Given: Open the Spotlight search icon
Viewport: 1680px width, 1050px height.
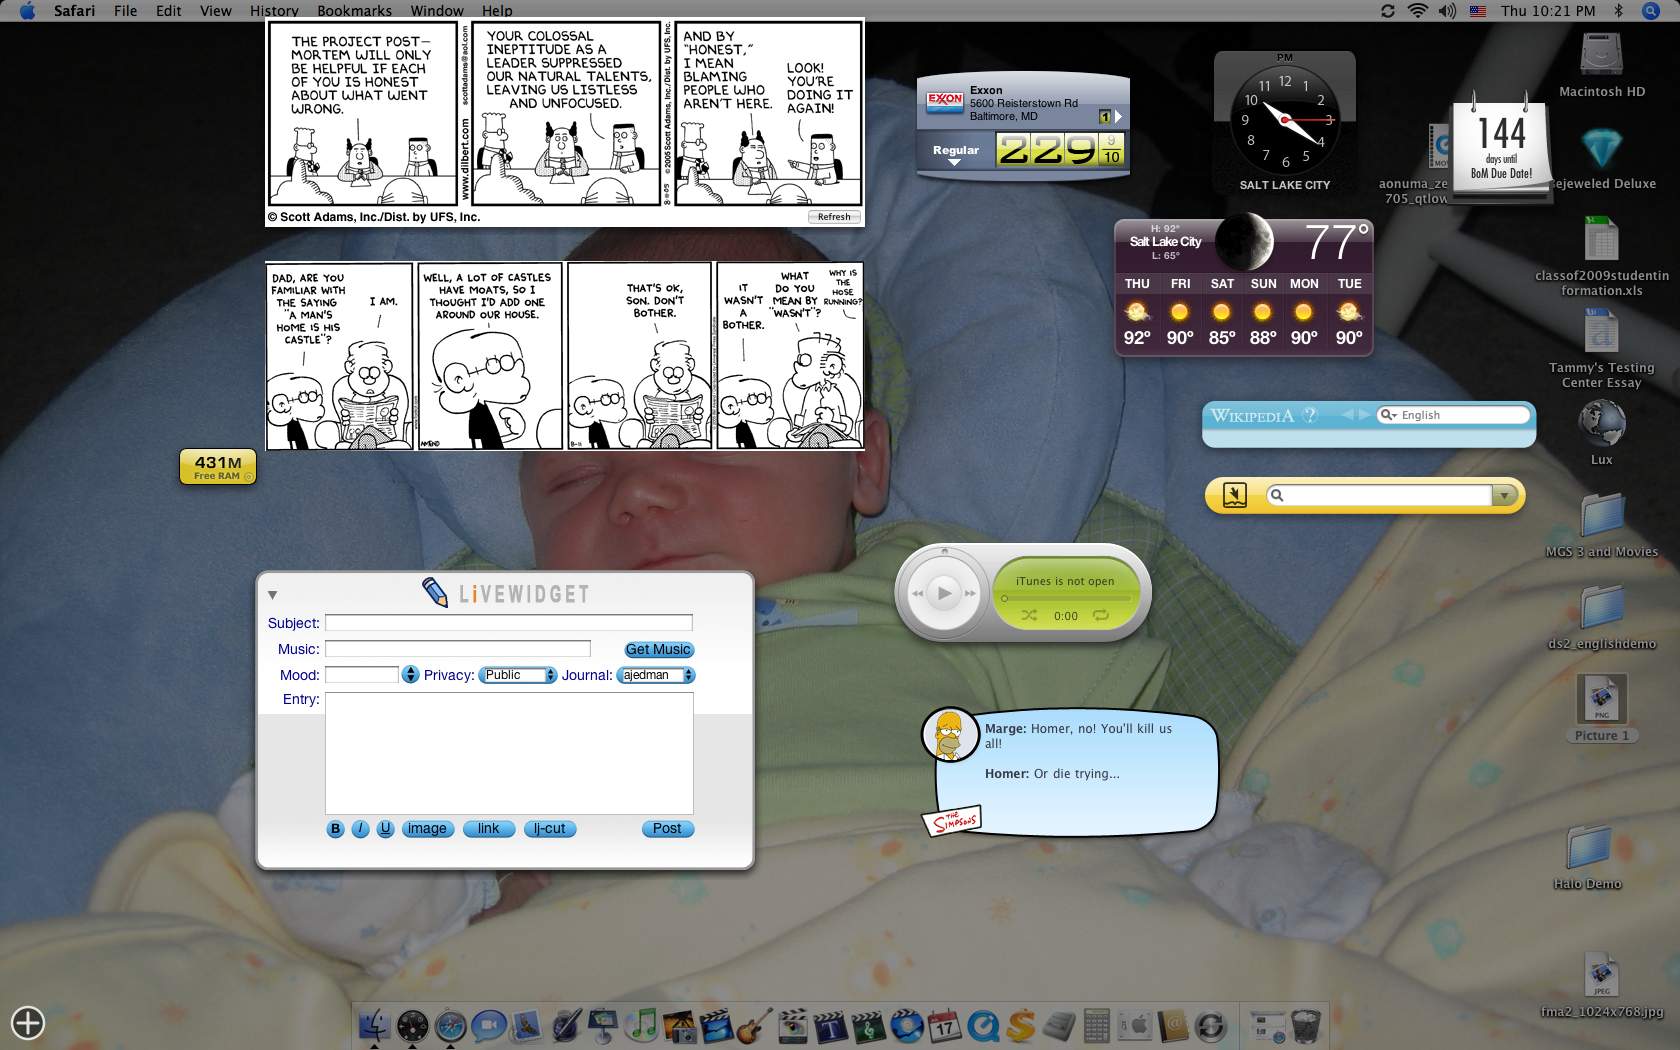Looking at the screenshot, I should pos(1651,11).
